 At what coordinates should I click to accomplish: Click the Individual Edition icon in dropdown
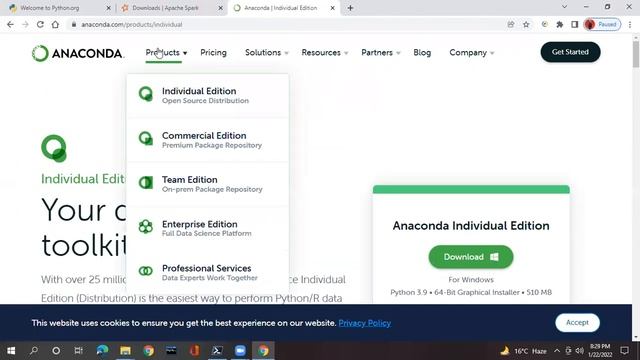click(145, 94)
